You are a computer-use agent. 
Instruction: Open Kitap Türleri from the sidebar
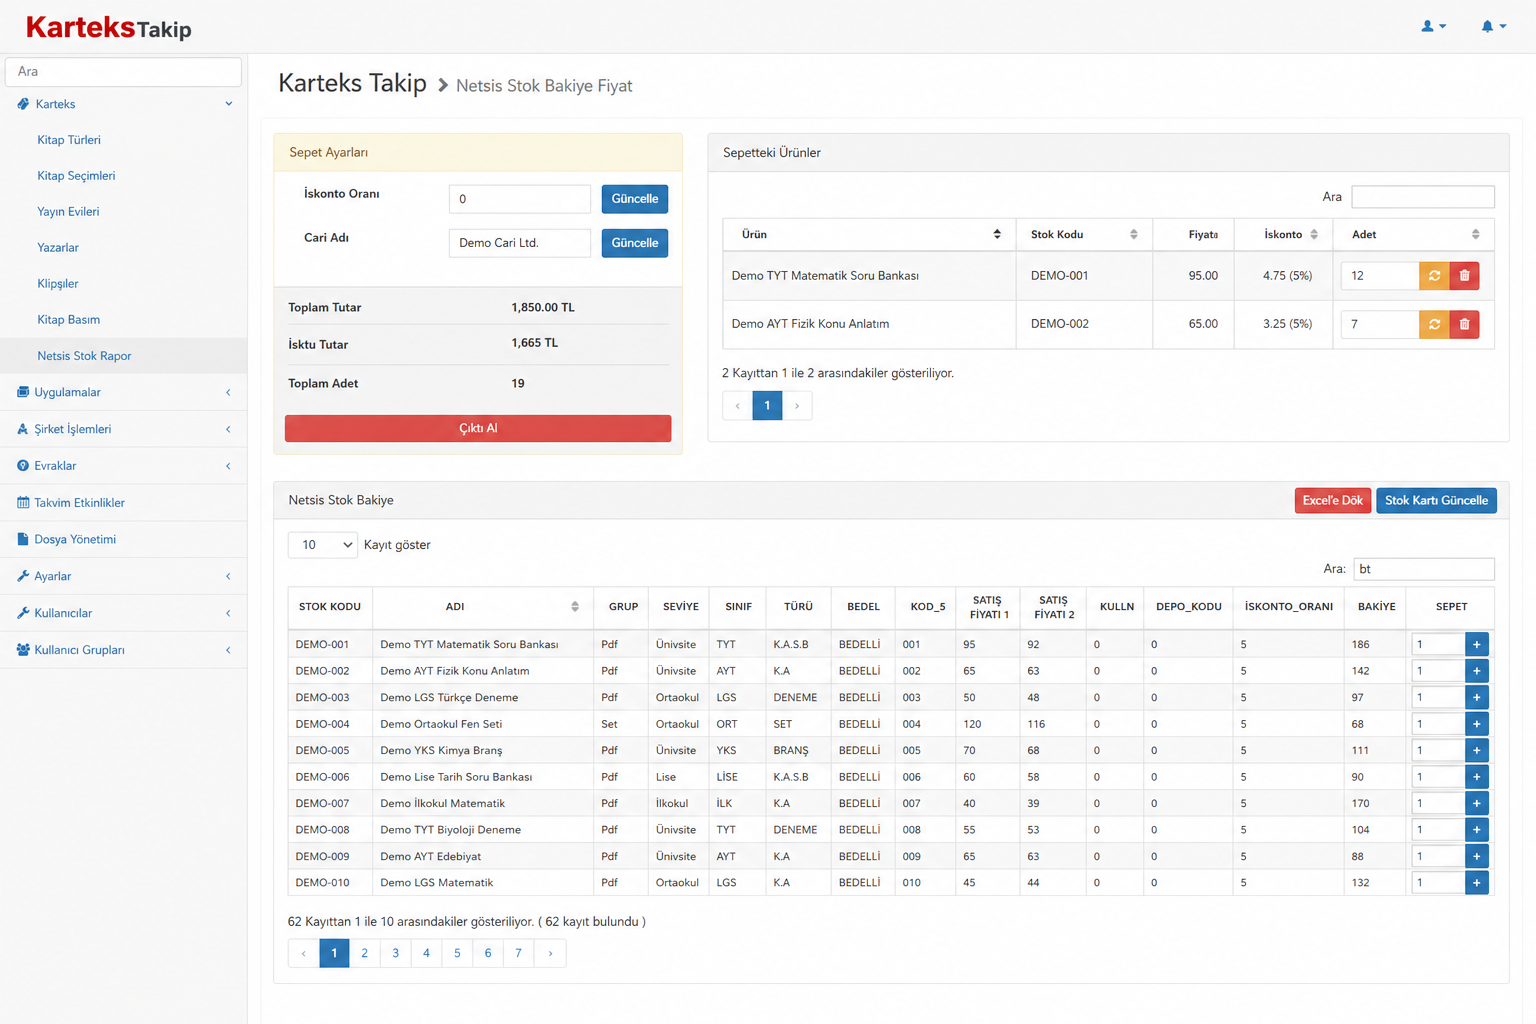pos(69,140)
